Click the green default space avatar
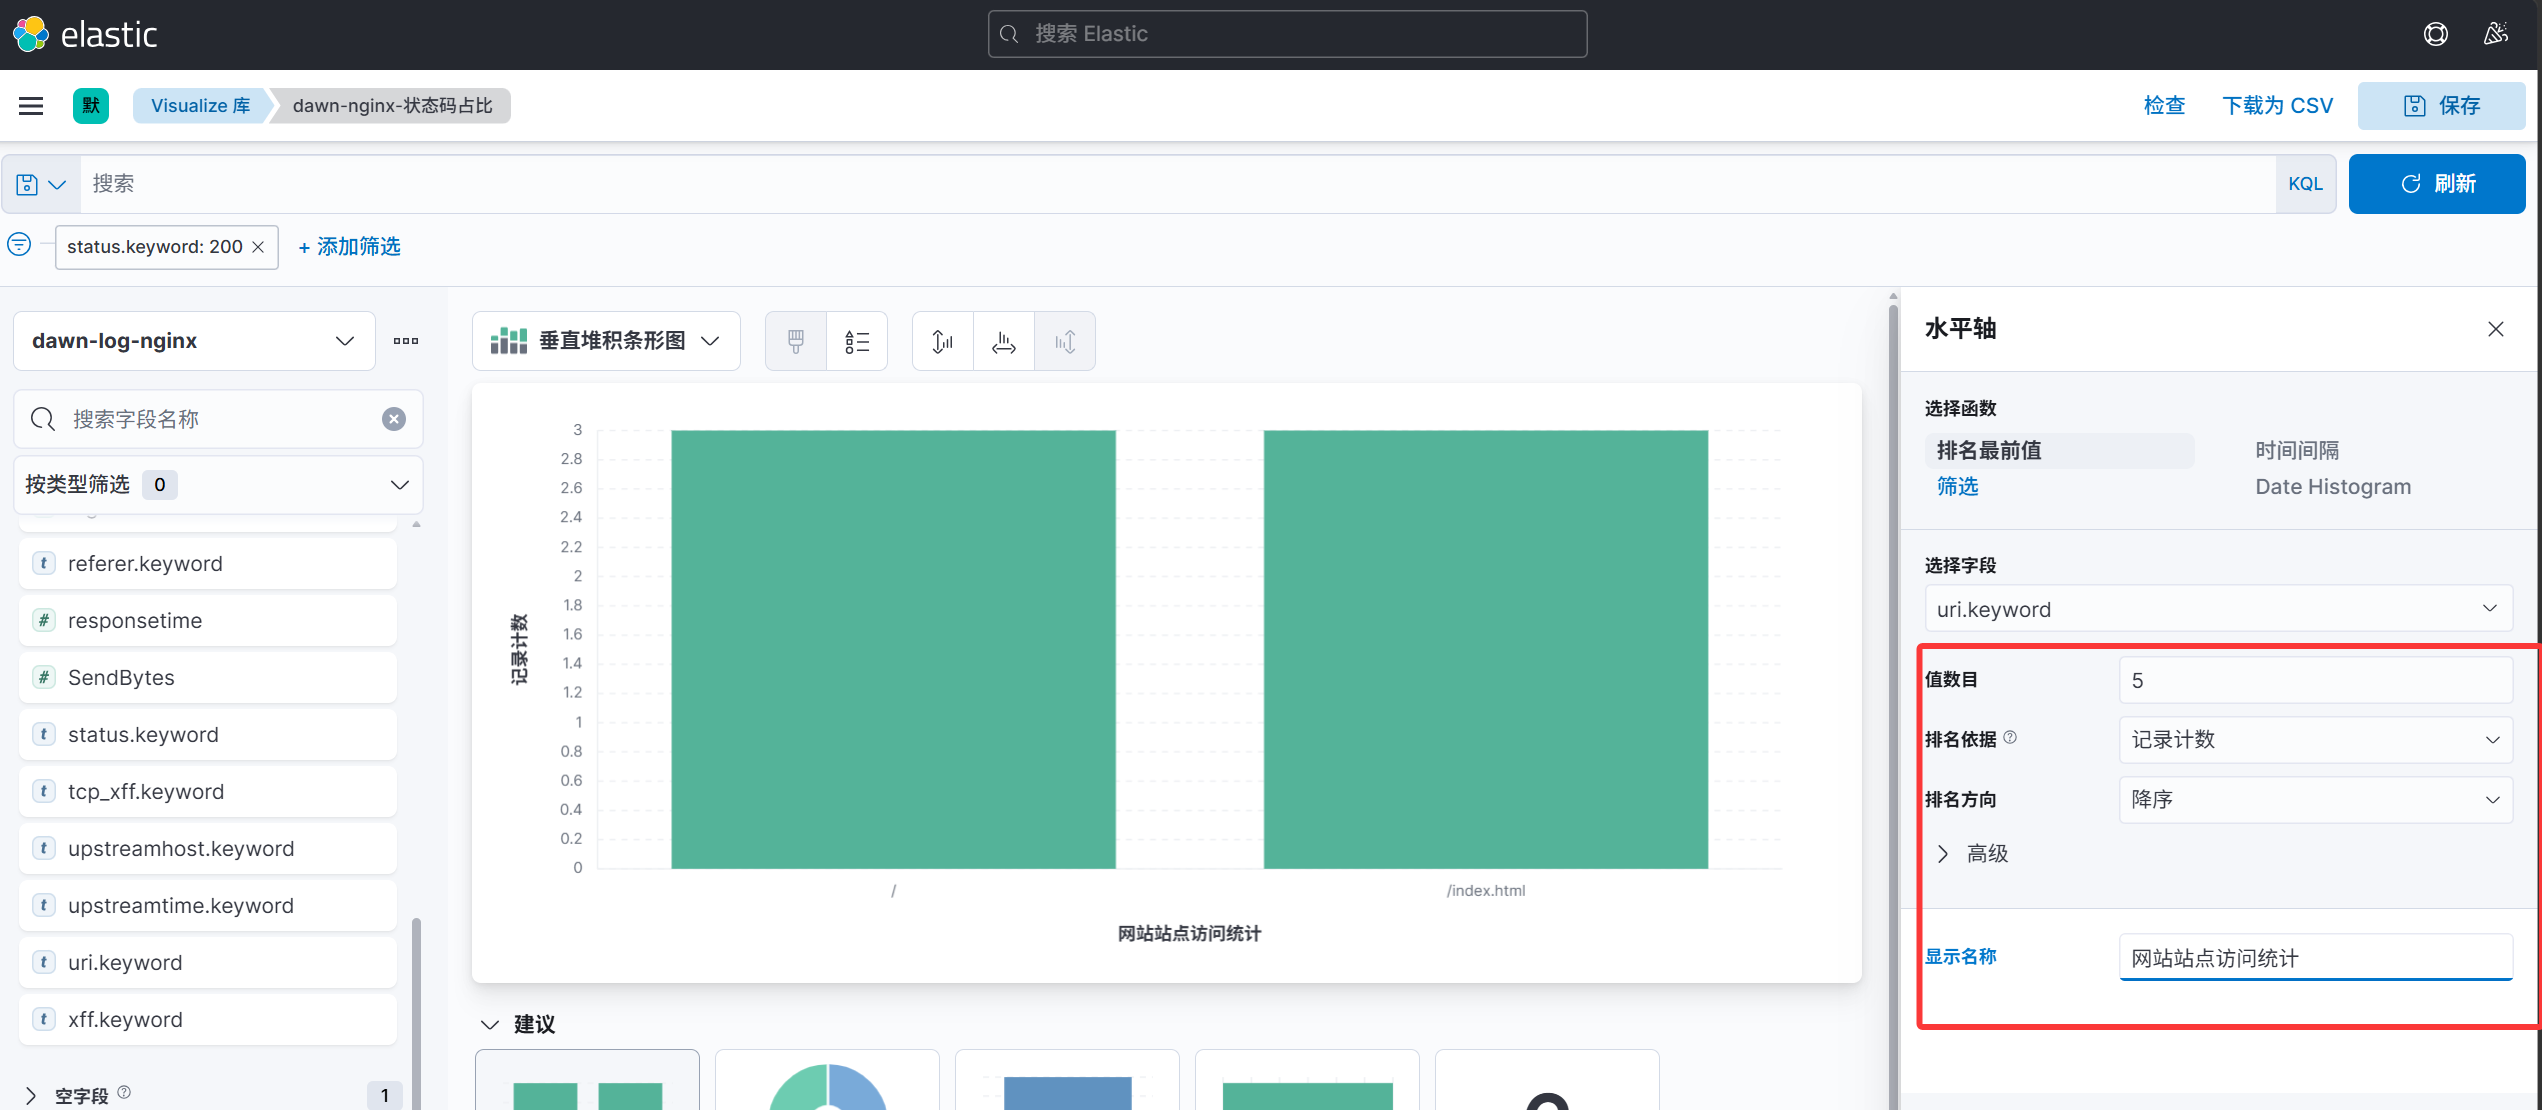The height and width of the screenshot is (1110, 2542). point(91,105)
